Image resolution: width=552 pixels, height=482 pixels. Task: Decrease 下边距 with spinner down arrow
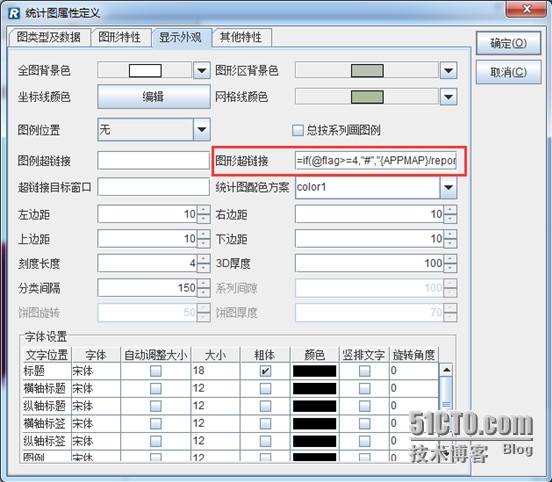pyautogui.click(x=451, y=243)
